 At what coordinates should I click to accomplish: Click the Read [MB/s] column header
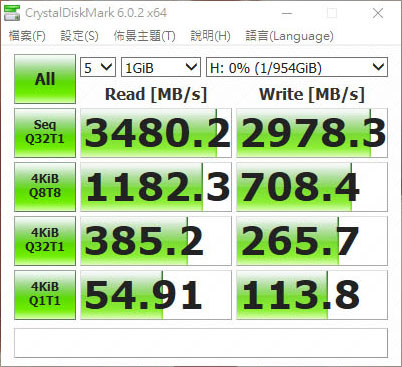coord(156,94)
